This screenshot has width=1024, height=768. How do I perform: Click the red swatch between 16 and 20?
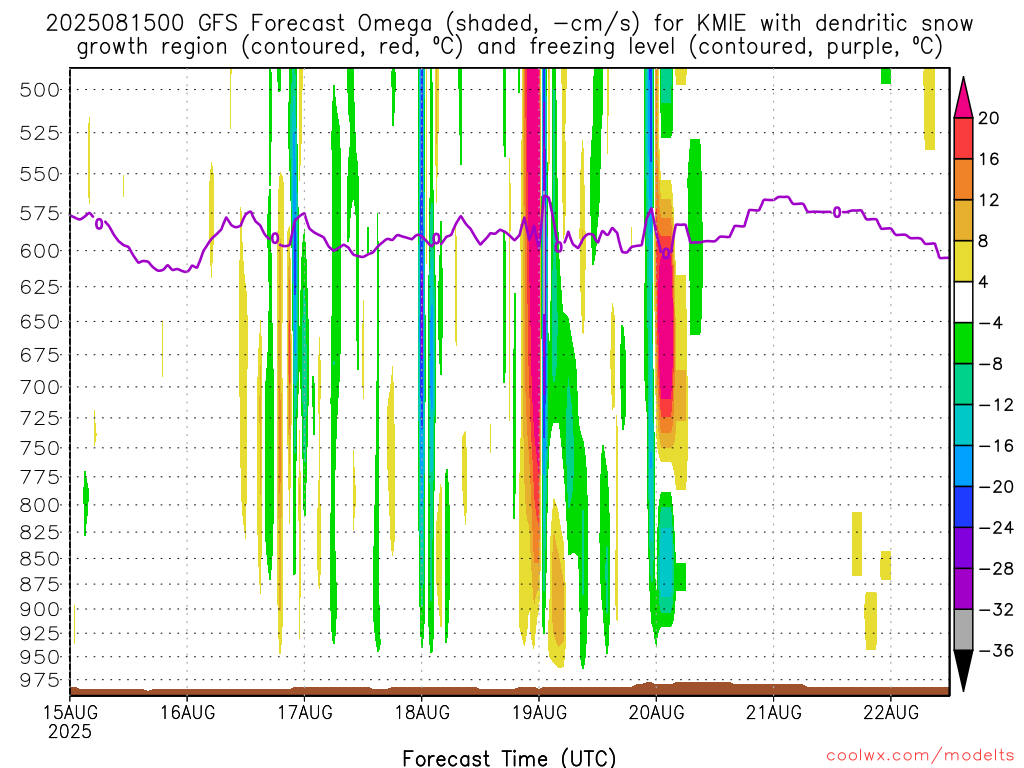(x=963, y=138)
